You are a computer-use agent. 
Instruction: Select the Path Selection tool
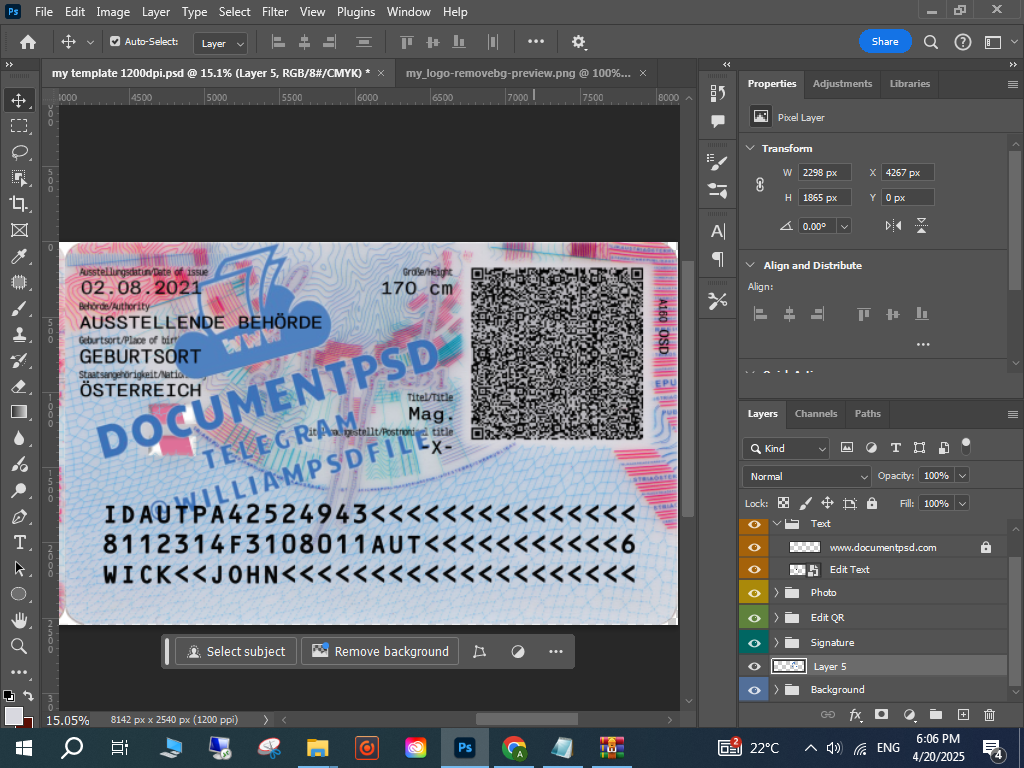(x=19, y=568)
